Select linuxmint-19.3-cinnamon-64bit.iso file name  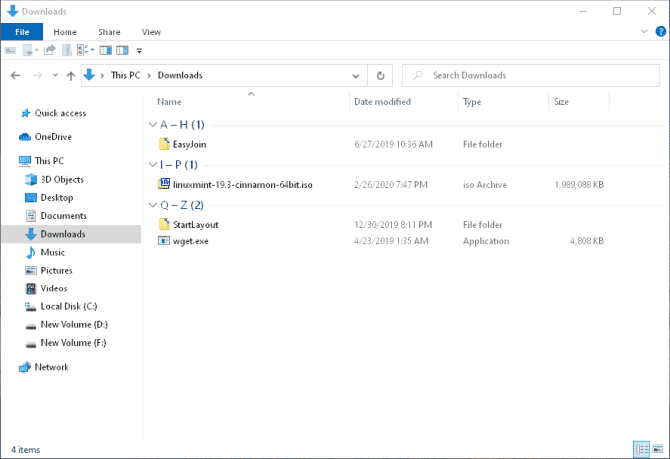point(243,185)
